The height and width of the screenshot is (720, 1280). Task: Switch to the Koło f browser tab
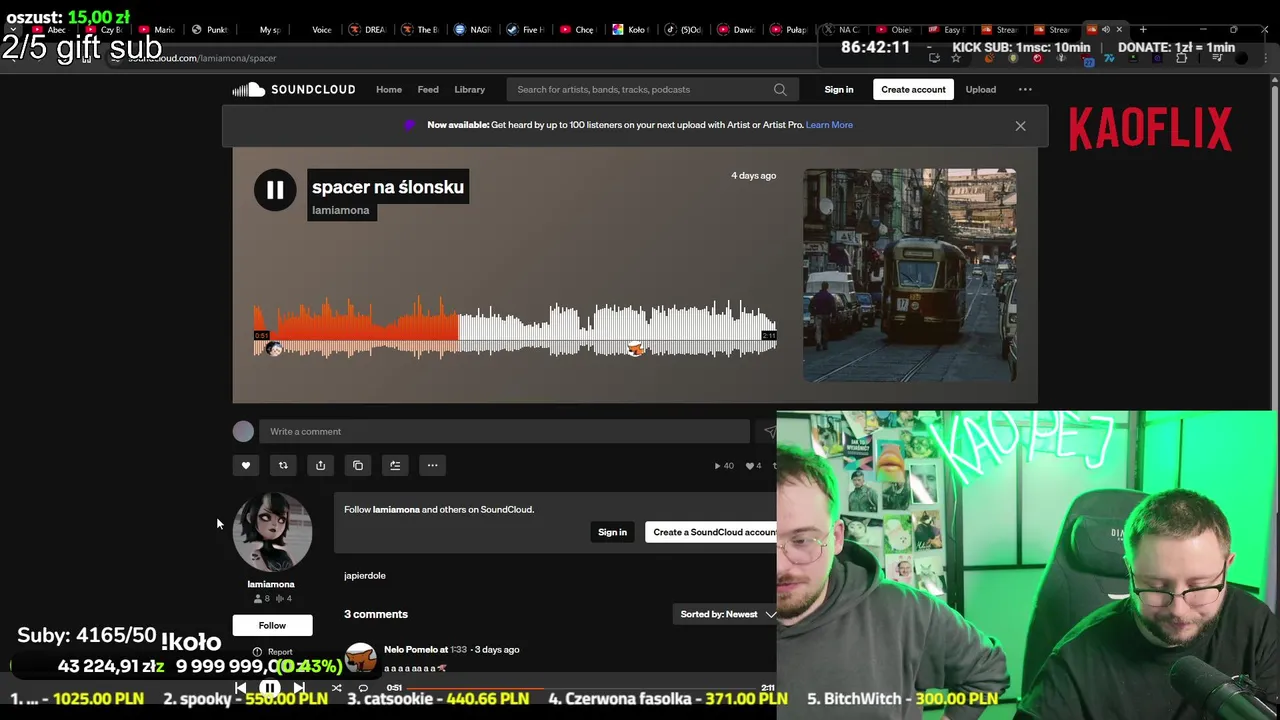(x=630, y=30)
